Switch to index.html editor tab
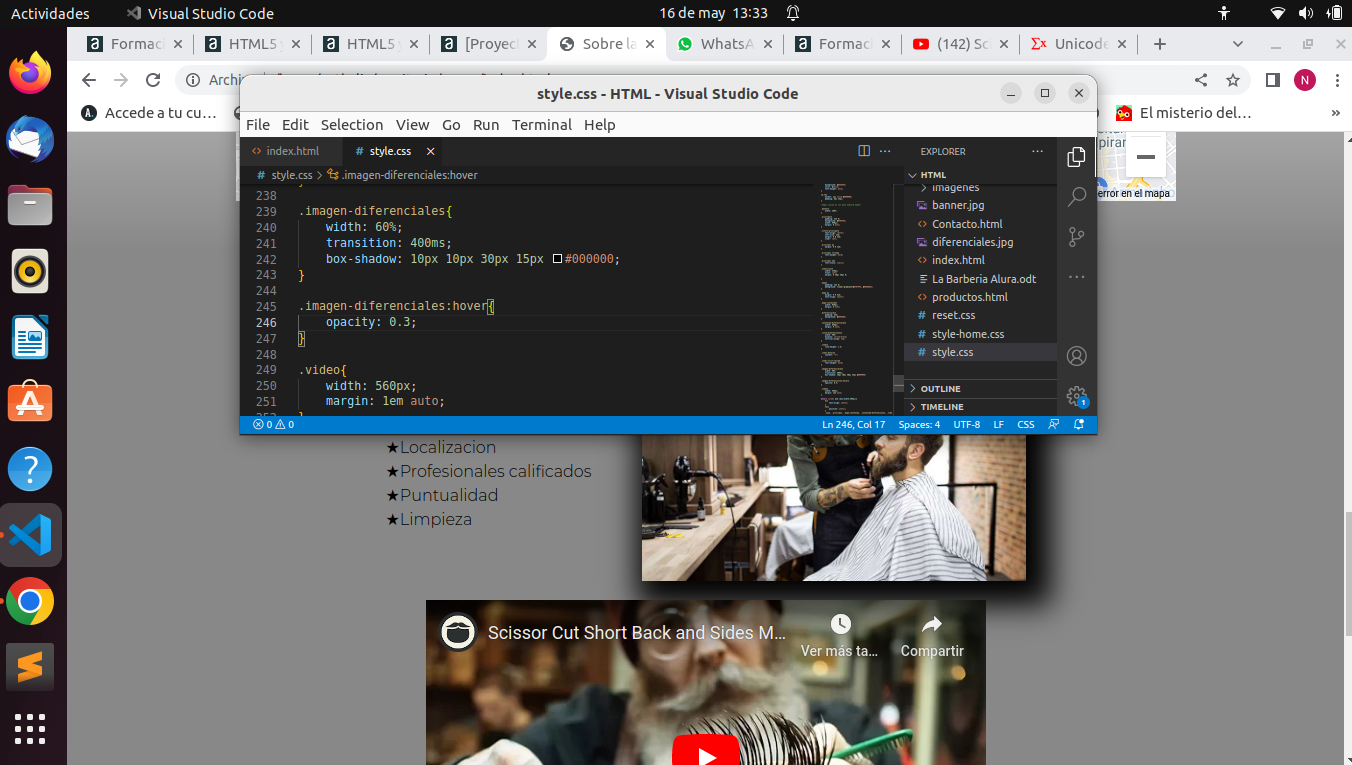Screen dimensions: 1352x765 click(291, 151)
